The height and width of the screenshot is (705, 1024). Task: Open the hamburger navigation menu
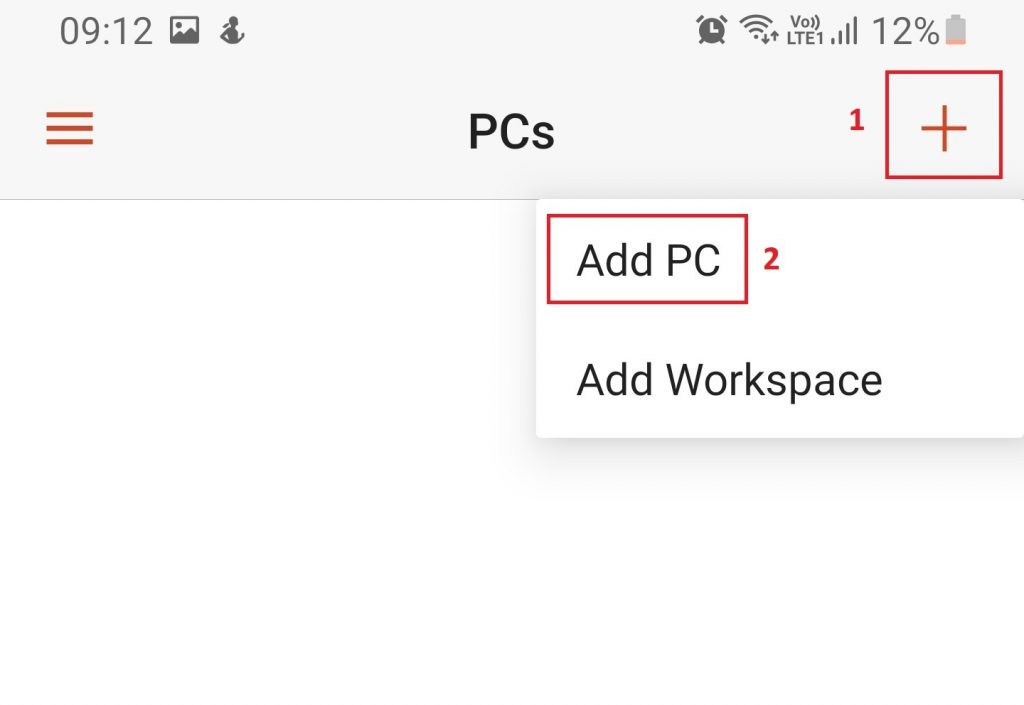69,129
